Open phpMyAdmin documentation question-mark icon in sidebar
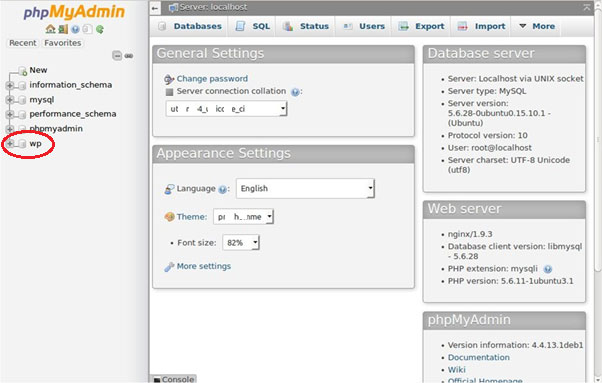This screenshot has width=602, height=383. (x=75, y=29)
